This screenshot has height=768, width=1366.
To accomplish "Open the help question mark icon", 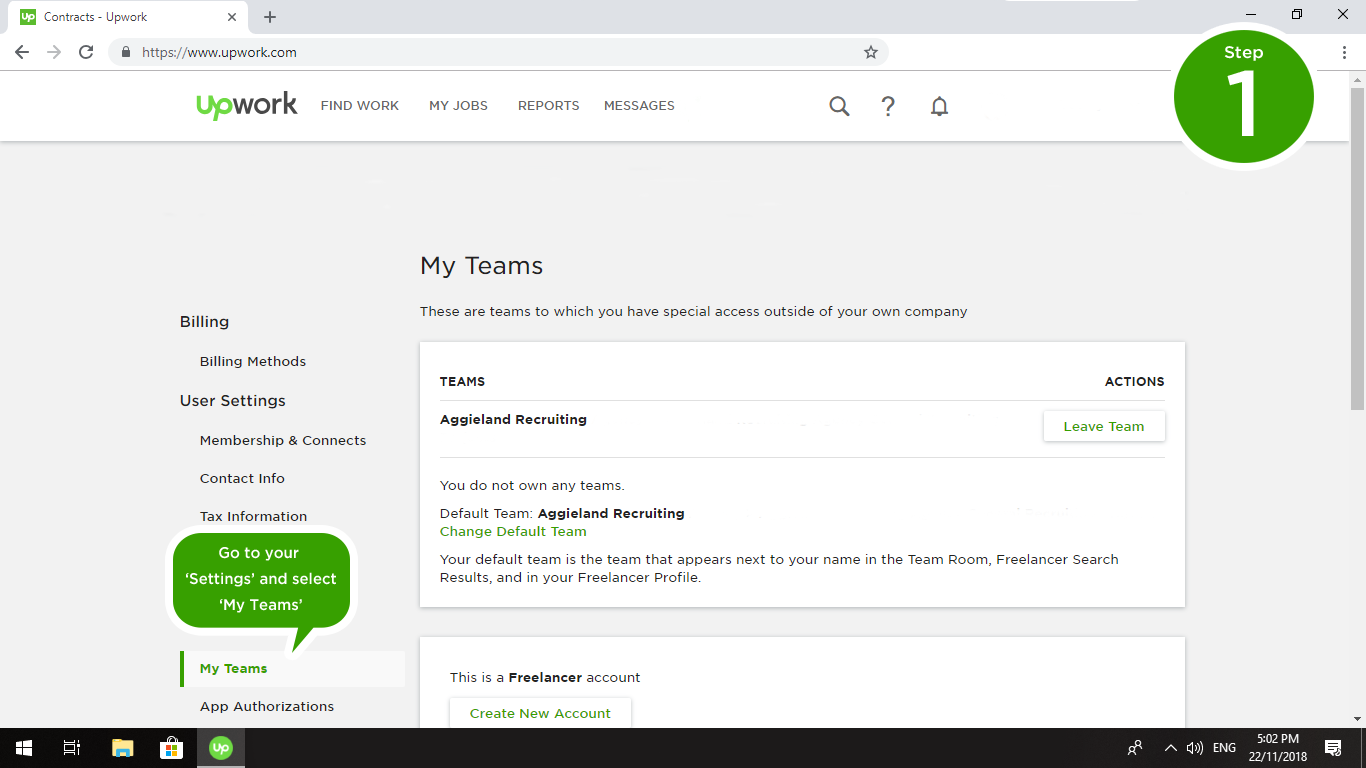I will click(888, 106).
